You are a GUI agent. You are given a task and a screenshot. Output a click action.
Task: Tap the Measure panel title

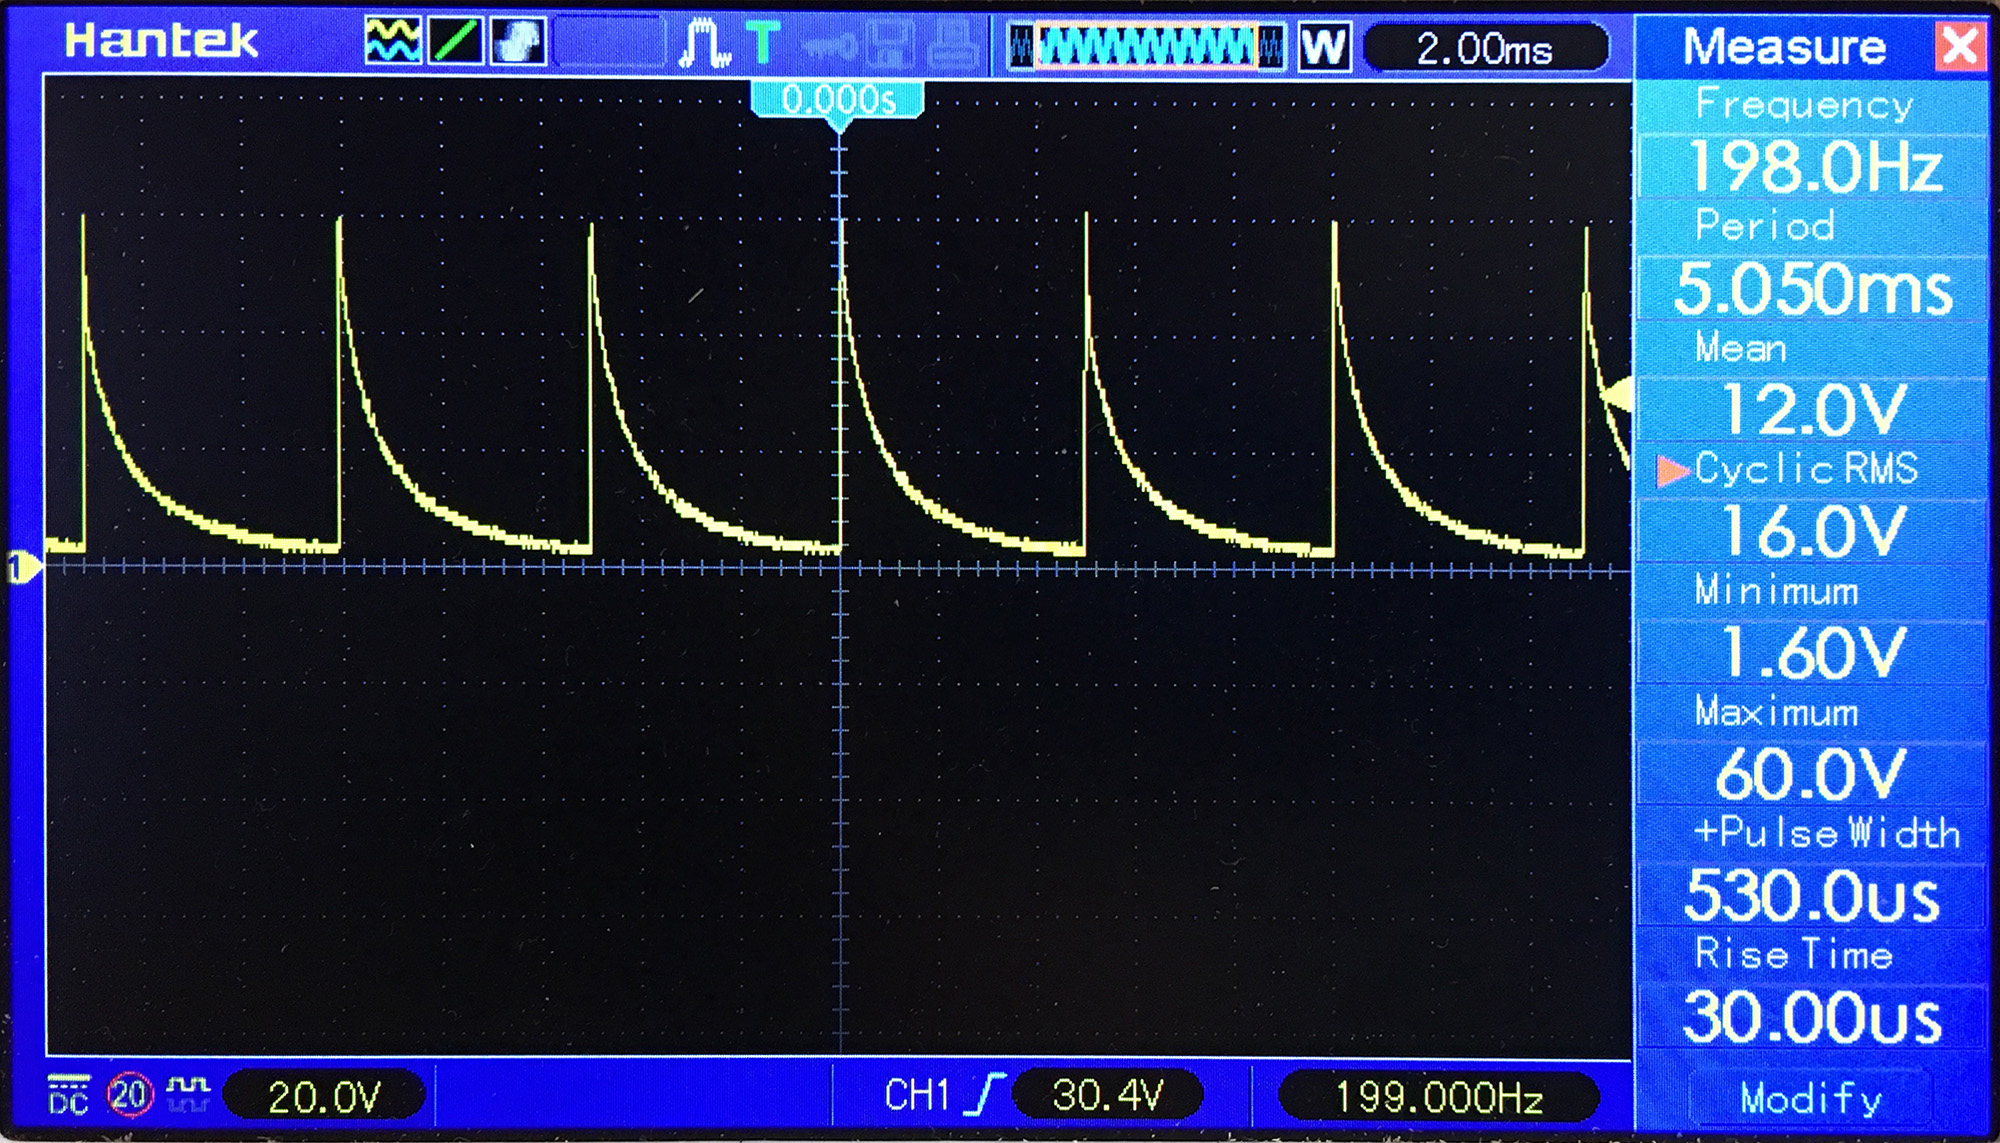click(x=1784, y=46)
